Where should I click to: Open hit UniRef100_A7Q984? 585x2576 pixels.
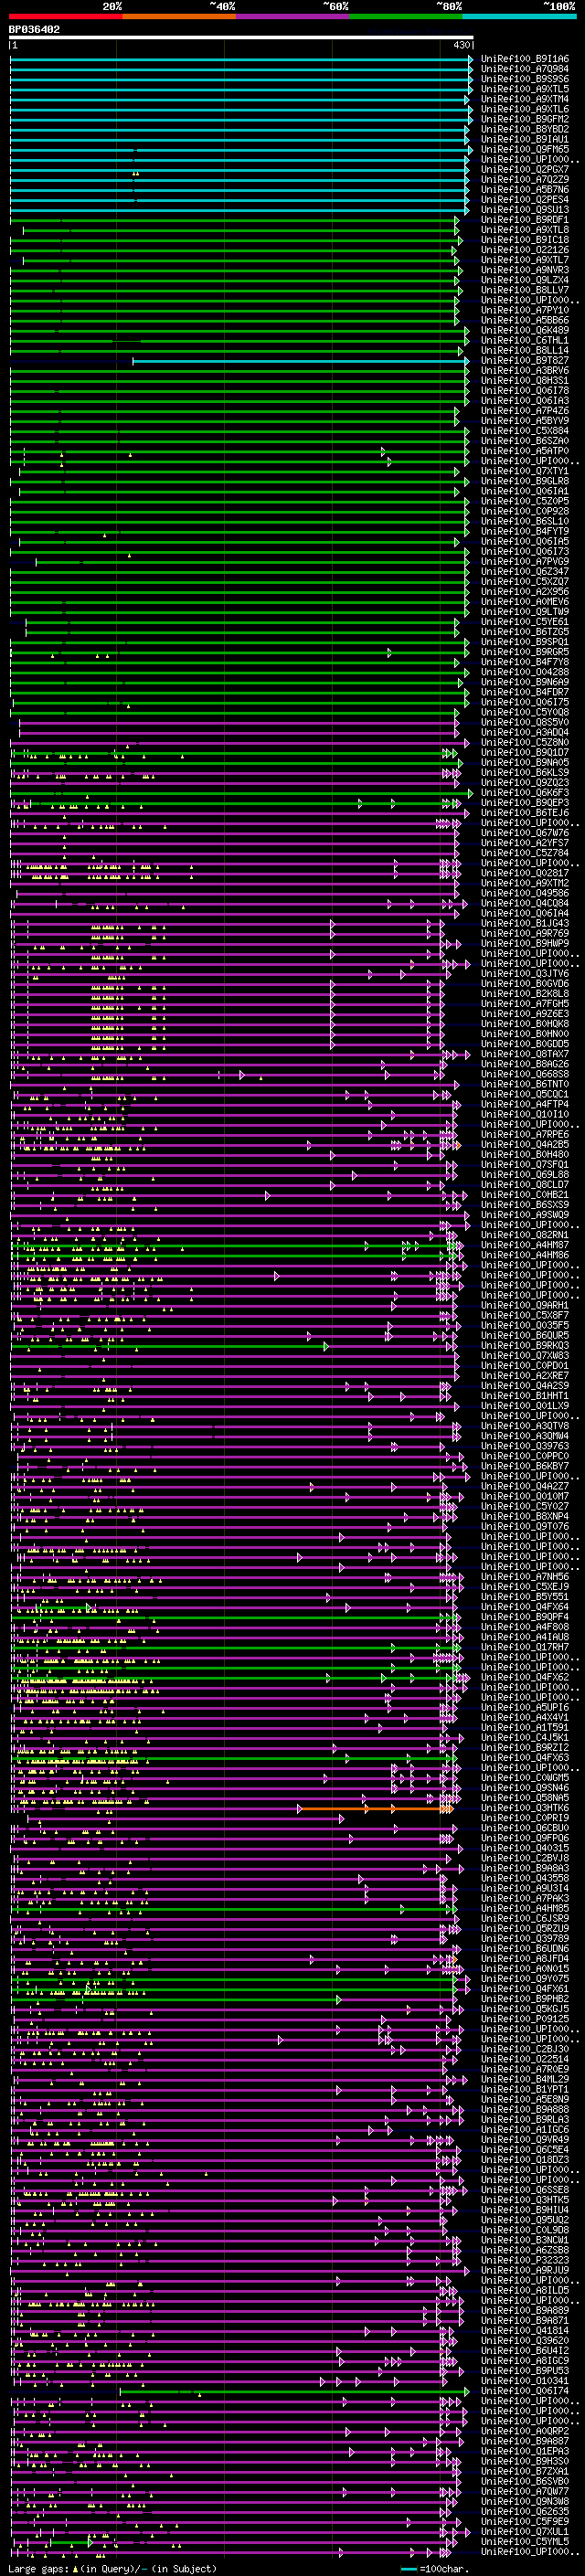pos(525,69)
